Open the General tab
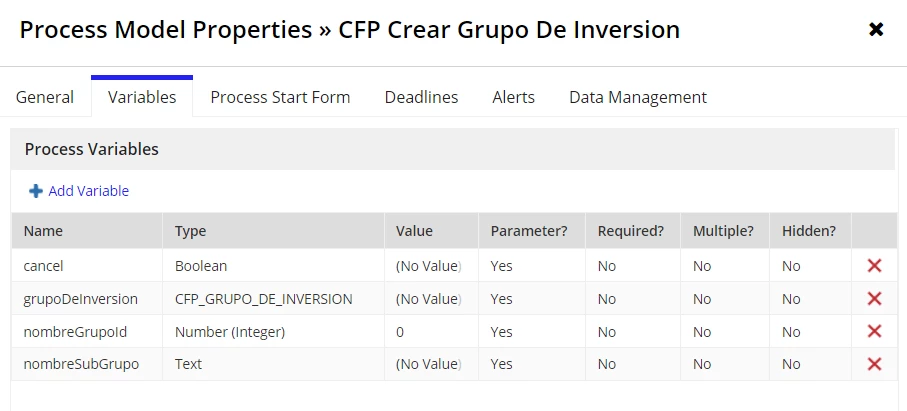Viewport: 907px width, 411px height. [x=45, y=97]
